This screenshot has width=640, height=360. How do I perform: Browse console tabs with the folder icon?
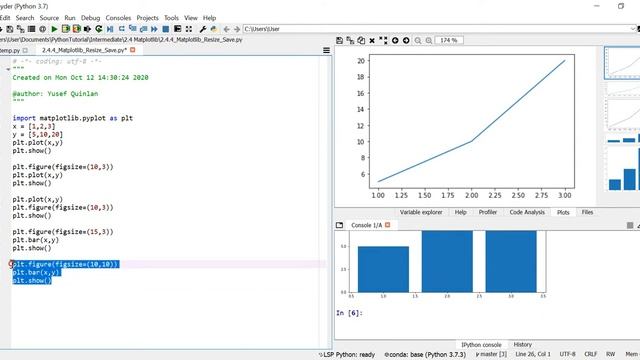339,225
